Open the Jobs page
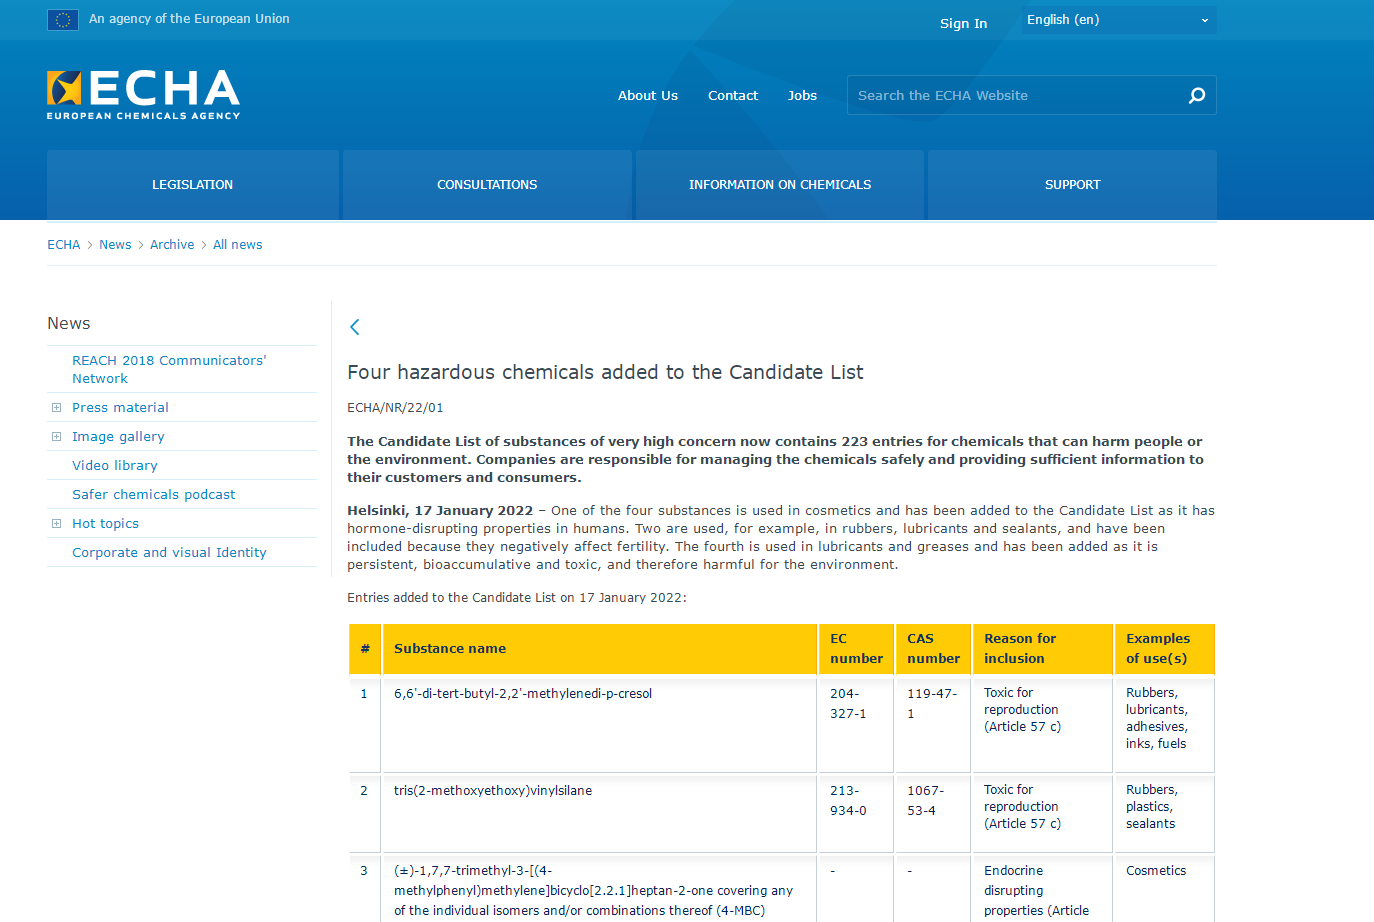1374x922 pixels. click(802, 96)
